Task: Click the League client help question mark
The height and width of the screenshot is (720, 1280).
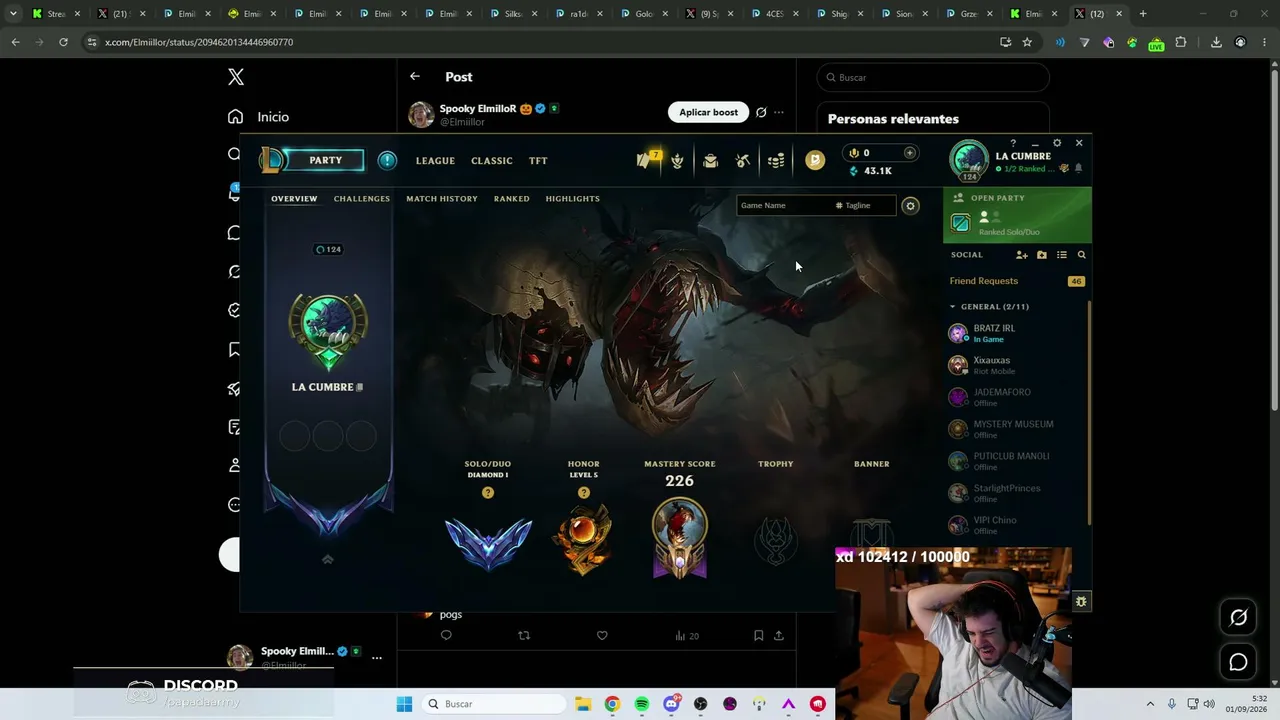Action: coord(1013,143)
